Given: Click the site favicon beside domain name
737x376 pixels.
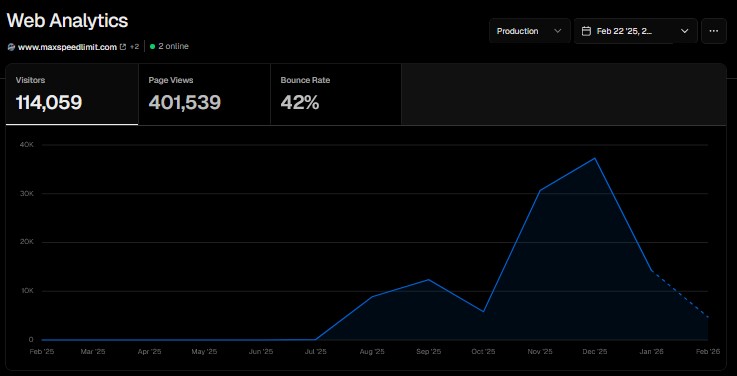Looking at the screenshot, I should pyautogui.click(x=11, y=47).
